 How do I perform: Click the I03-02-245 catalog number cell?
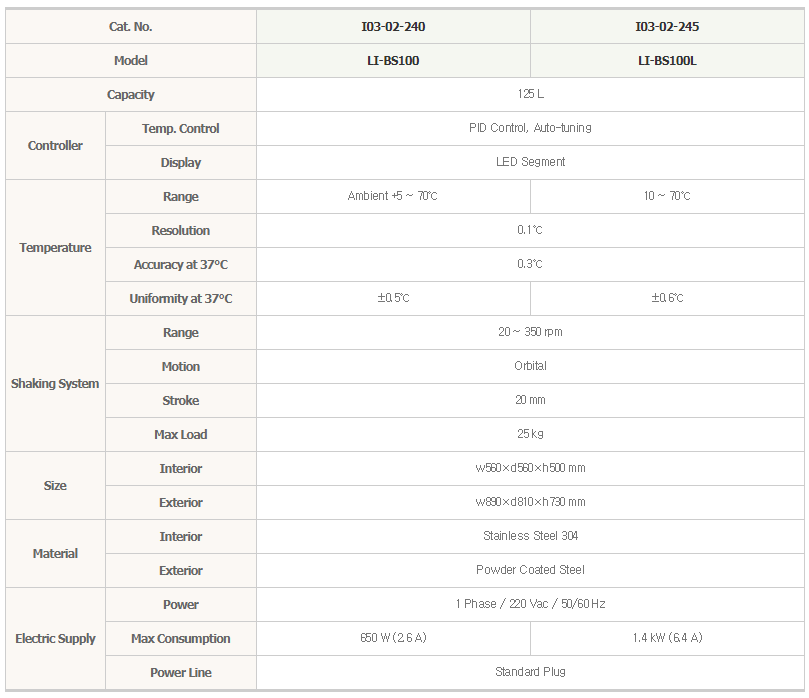coord(667,26)
